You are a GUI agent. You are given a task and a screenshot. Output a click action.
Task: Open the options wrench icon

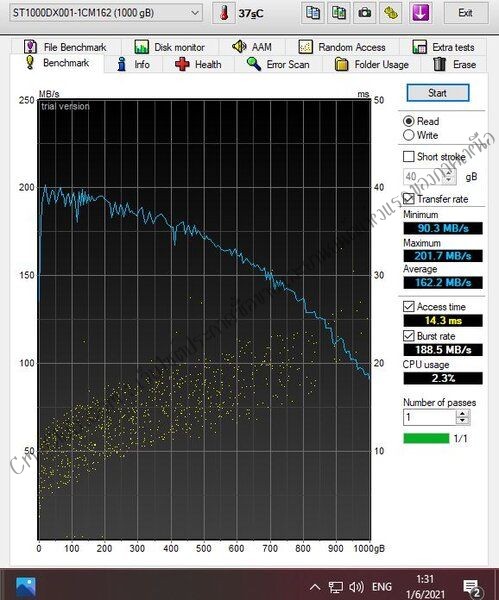pyautogui.click(x=391, y=13)
